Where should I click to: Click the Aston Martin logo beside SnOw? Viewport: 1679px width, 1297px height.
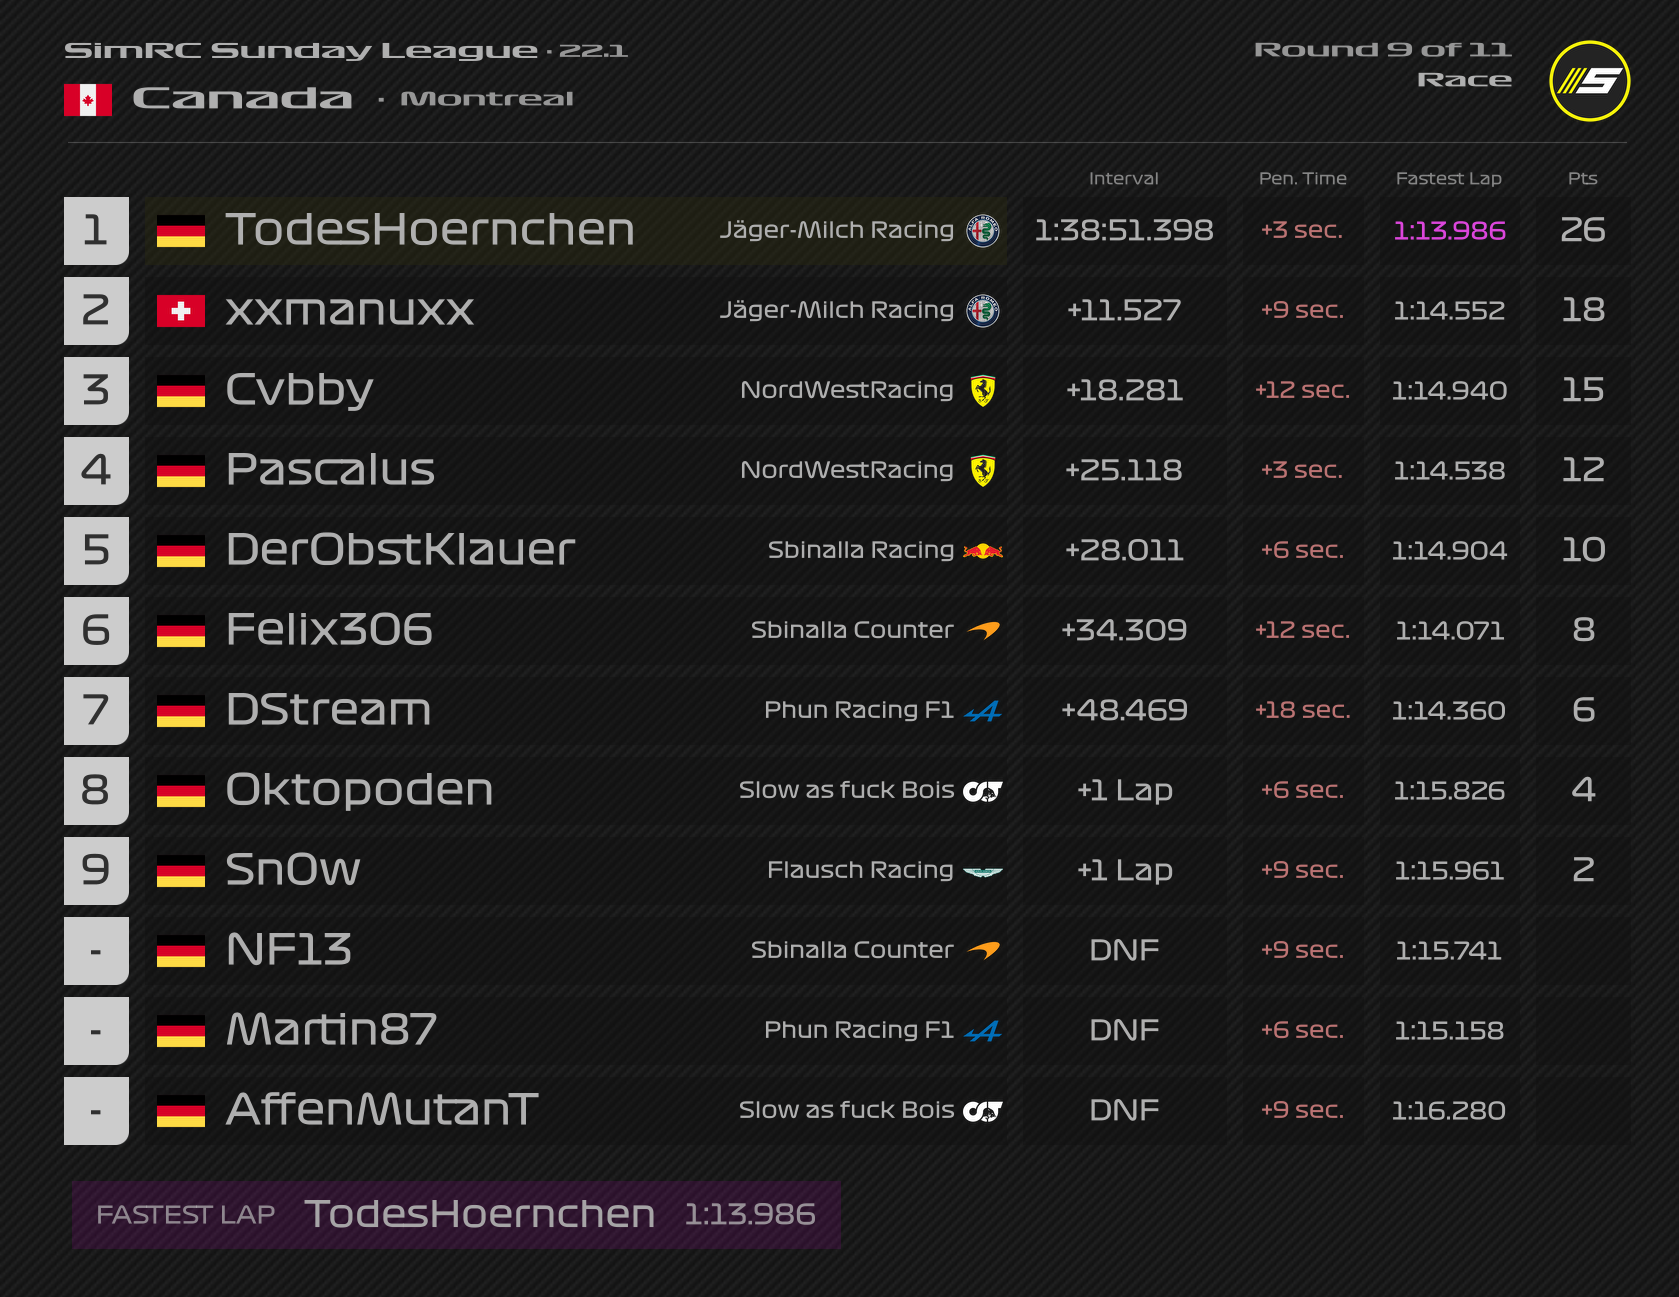[x=983, y=871]
